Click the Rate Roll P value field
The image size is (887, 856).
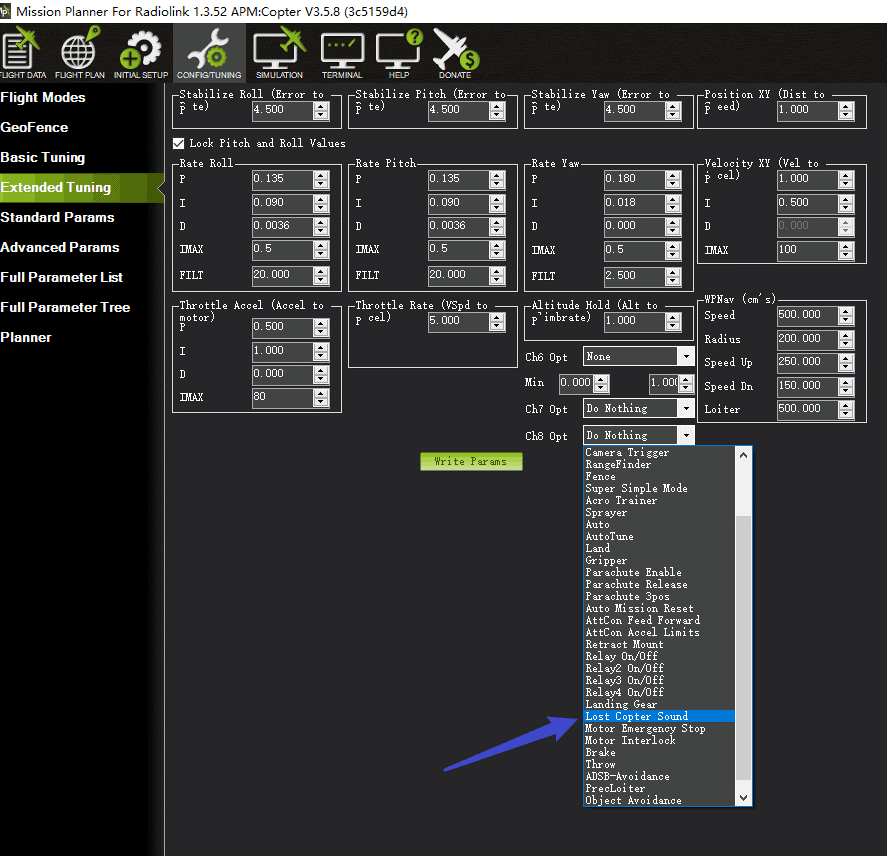pyautogui.click(x=281, y=179)
